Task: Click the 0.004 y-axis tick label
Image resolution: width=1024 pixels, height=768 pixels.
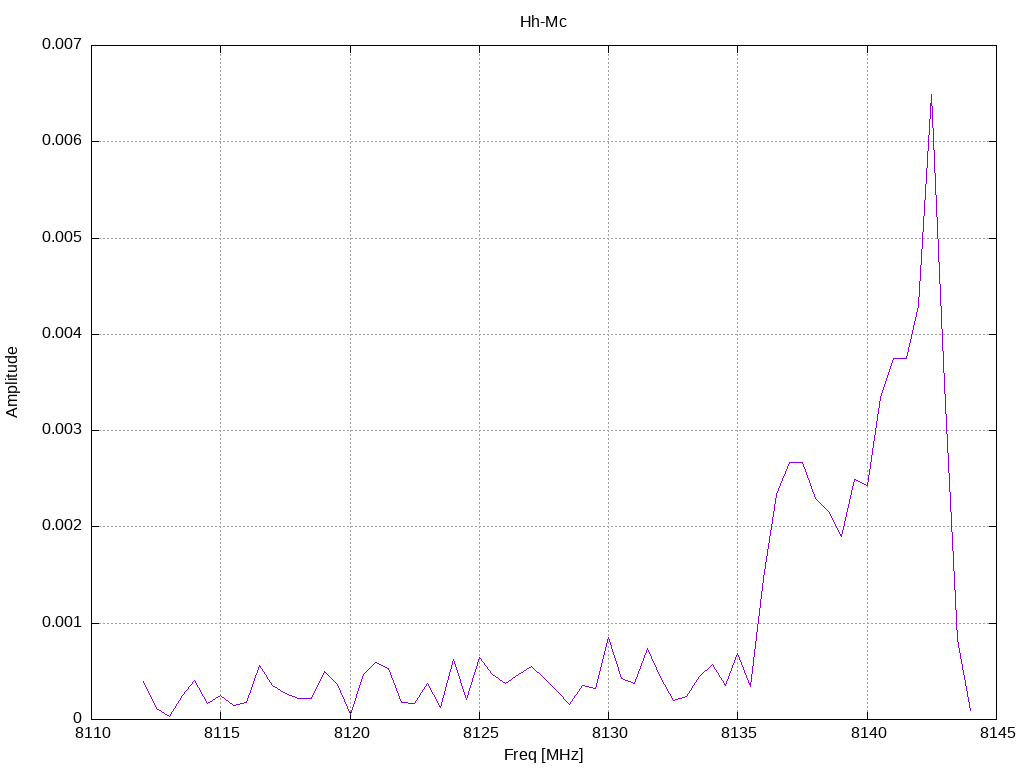Action: click(62, 333)
